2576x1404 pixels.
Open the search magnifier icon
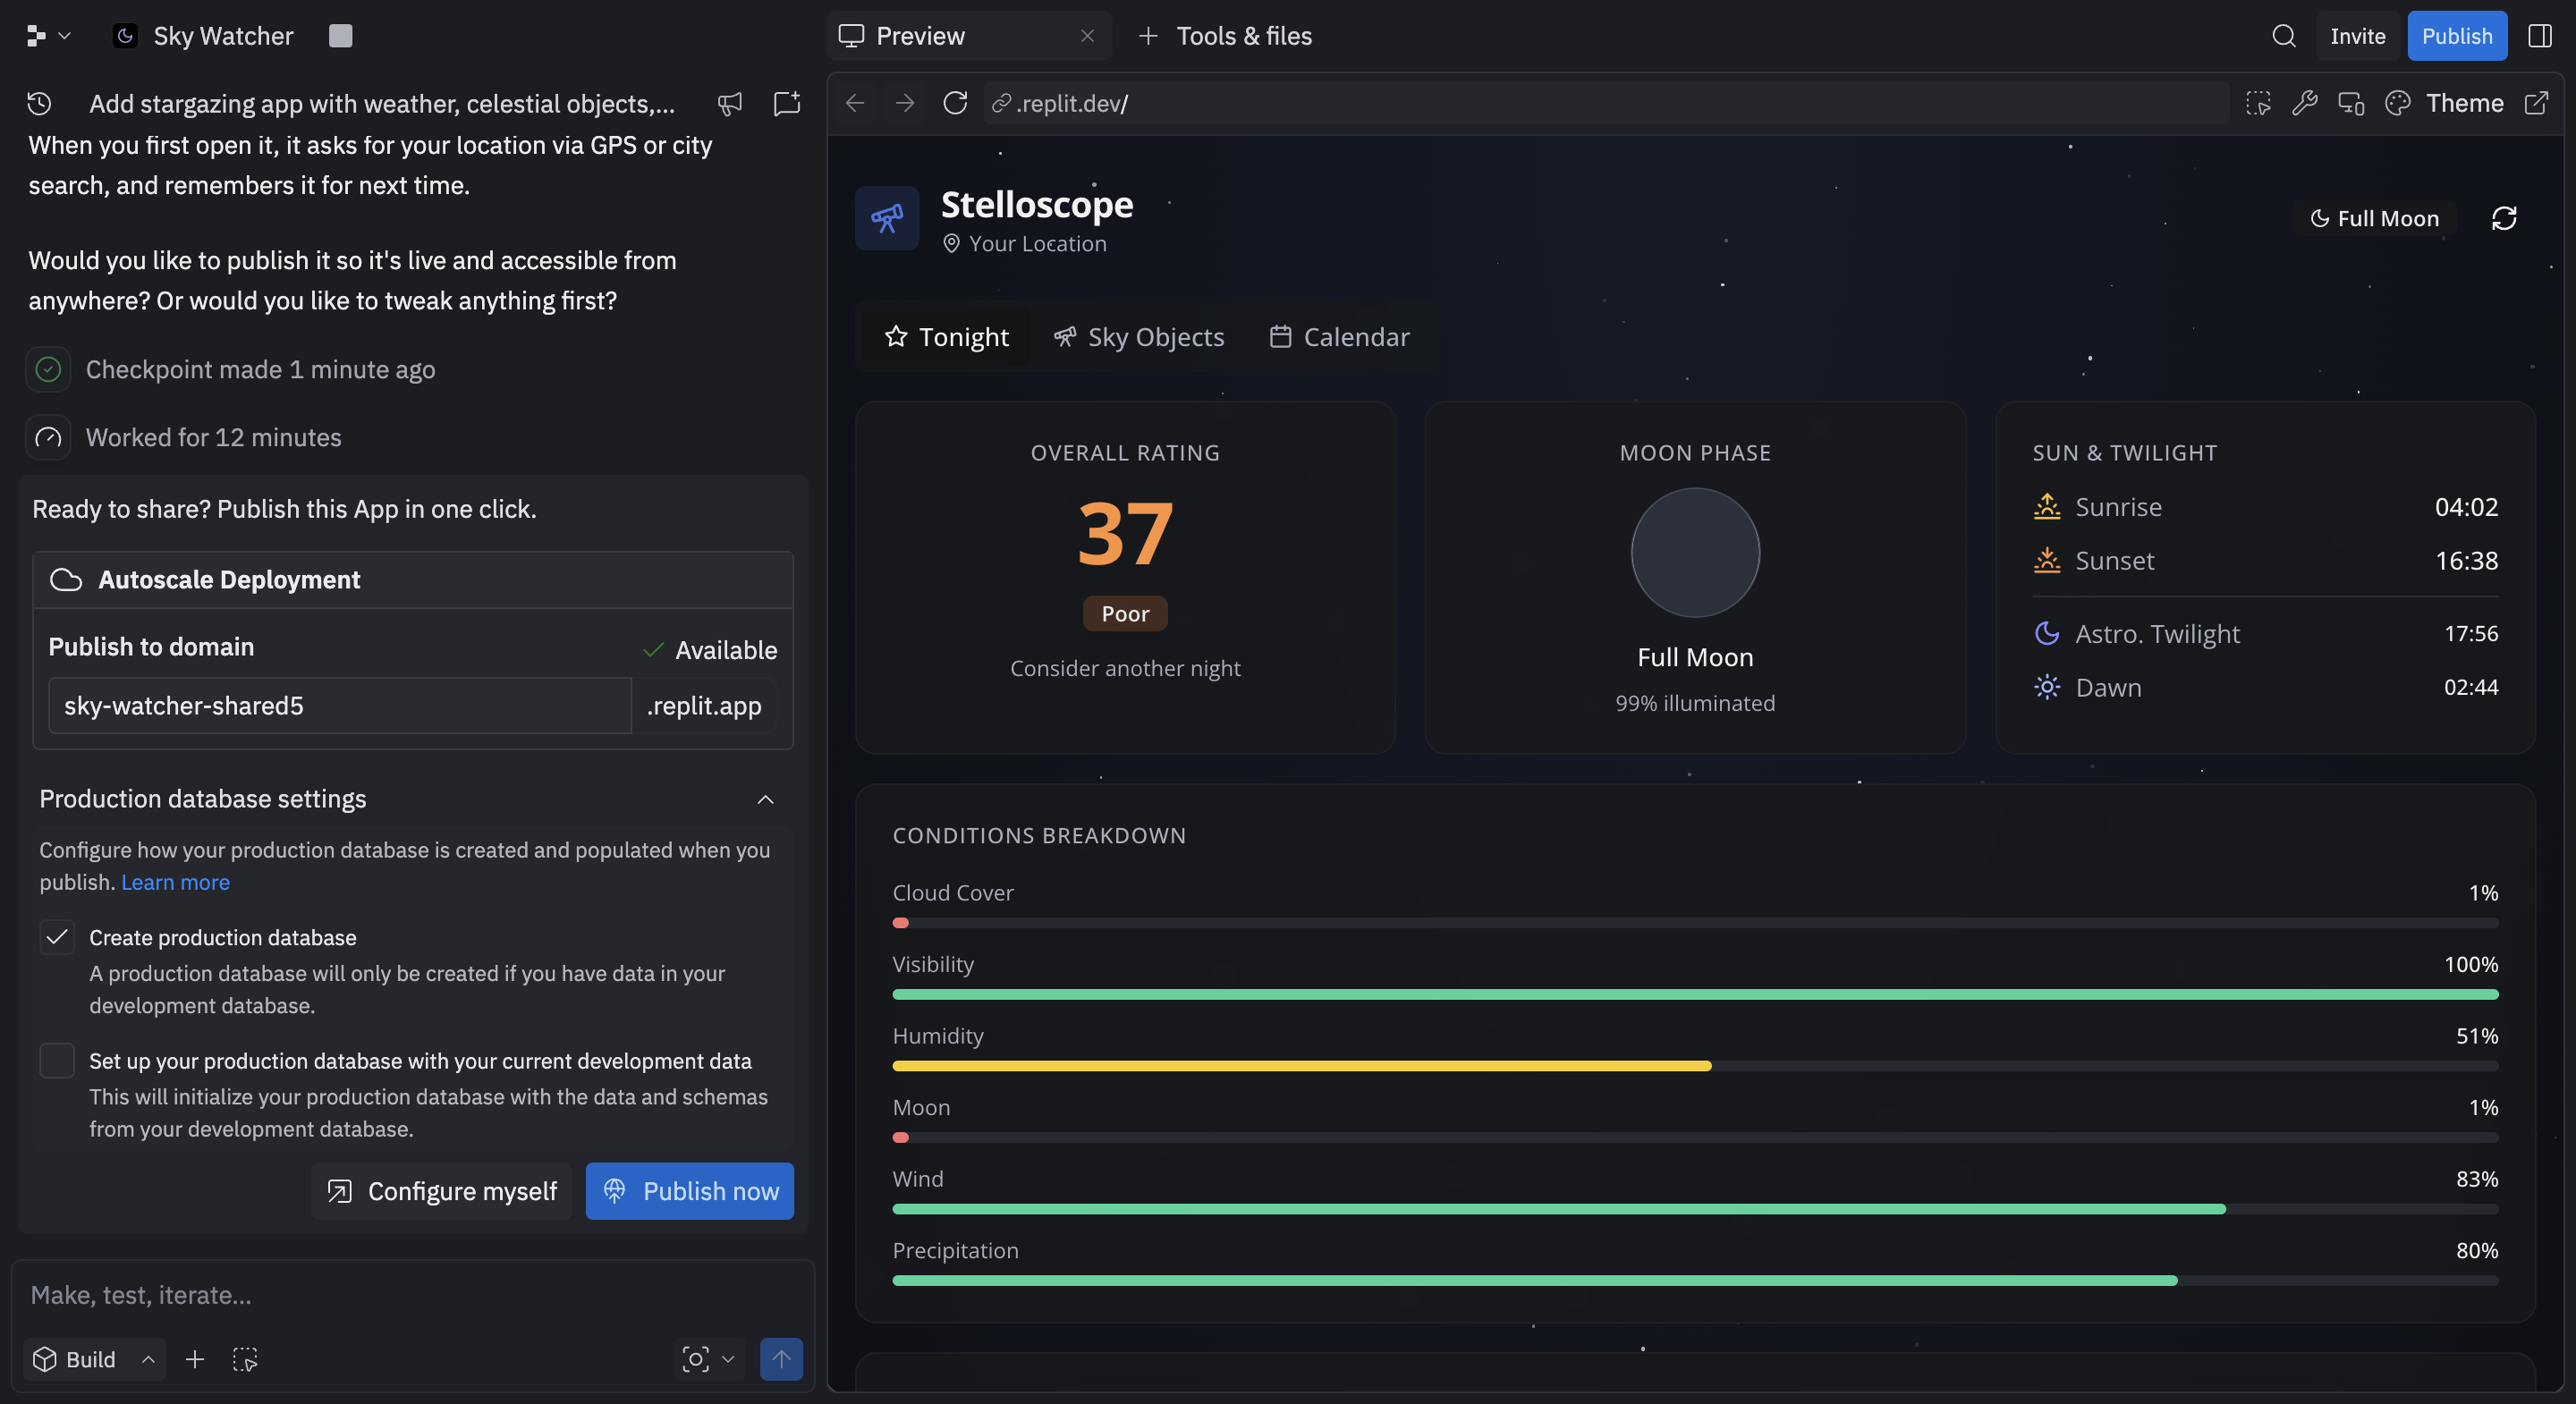(2283, 36)
